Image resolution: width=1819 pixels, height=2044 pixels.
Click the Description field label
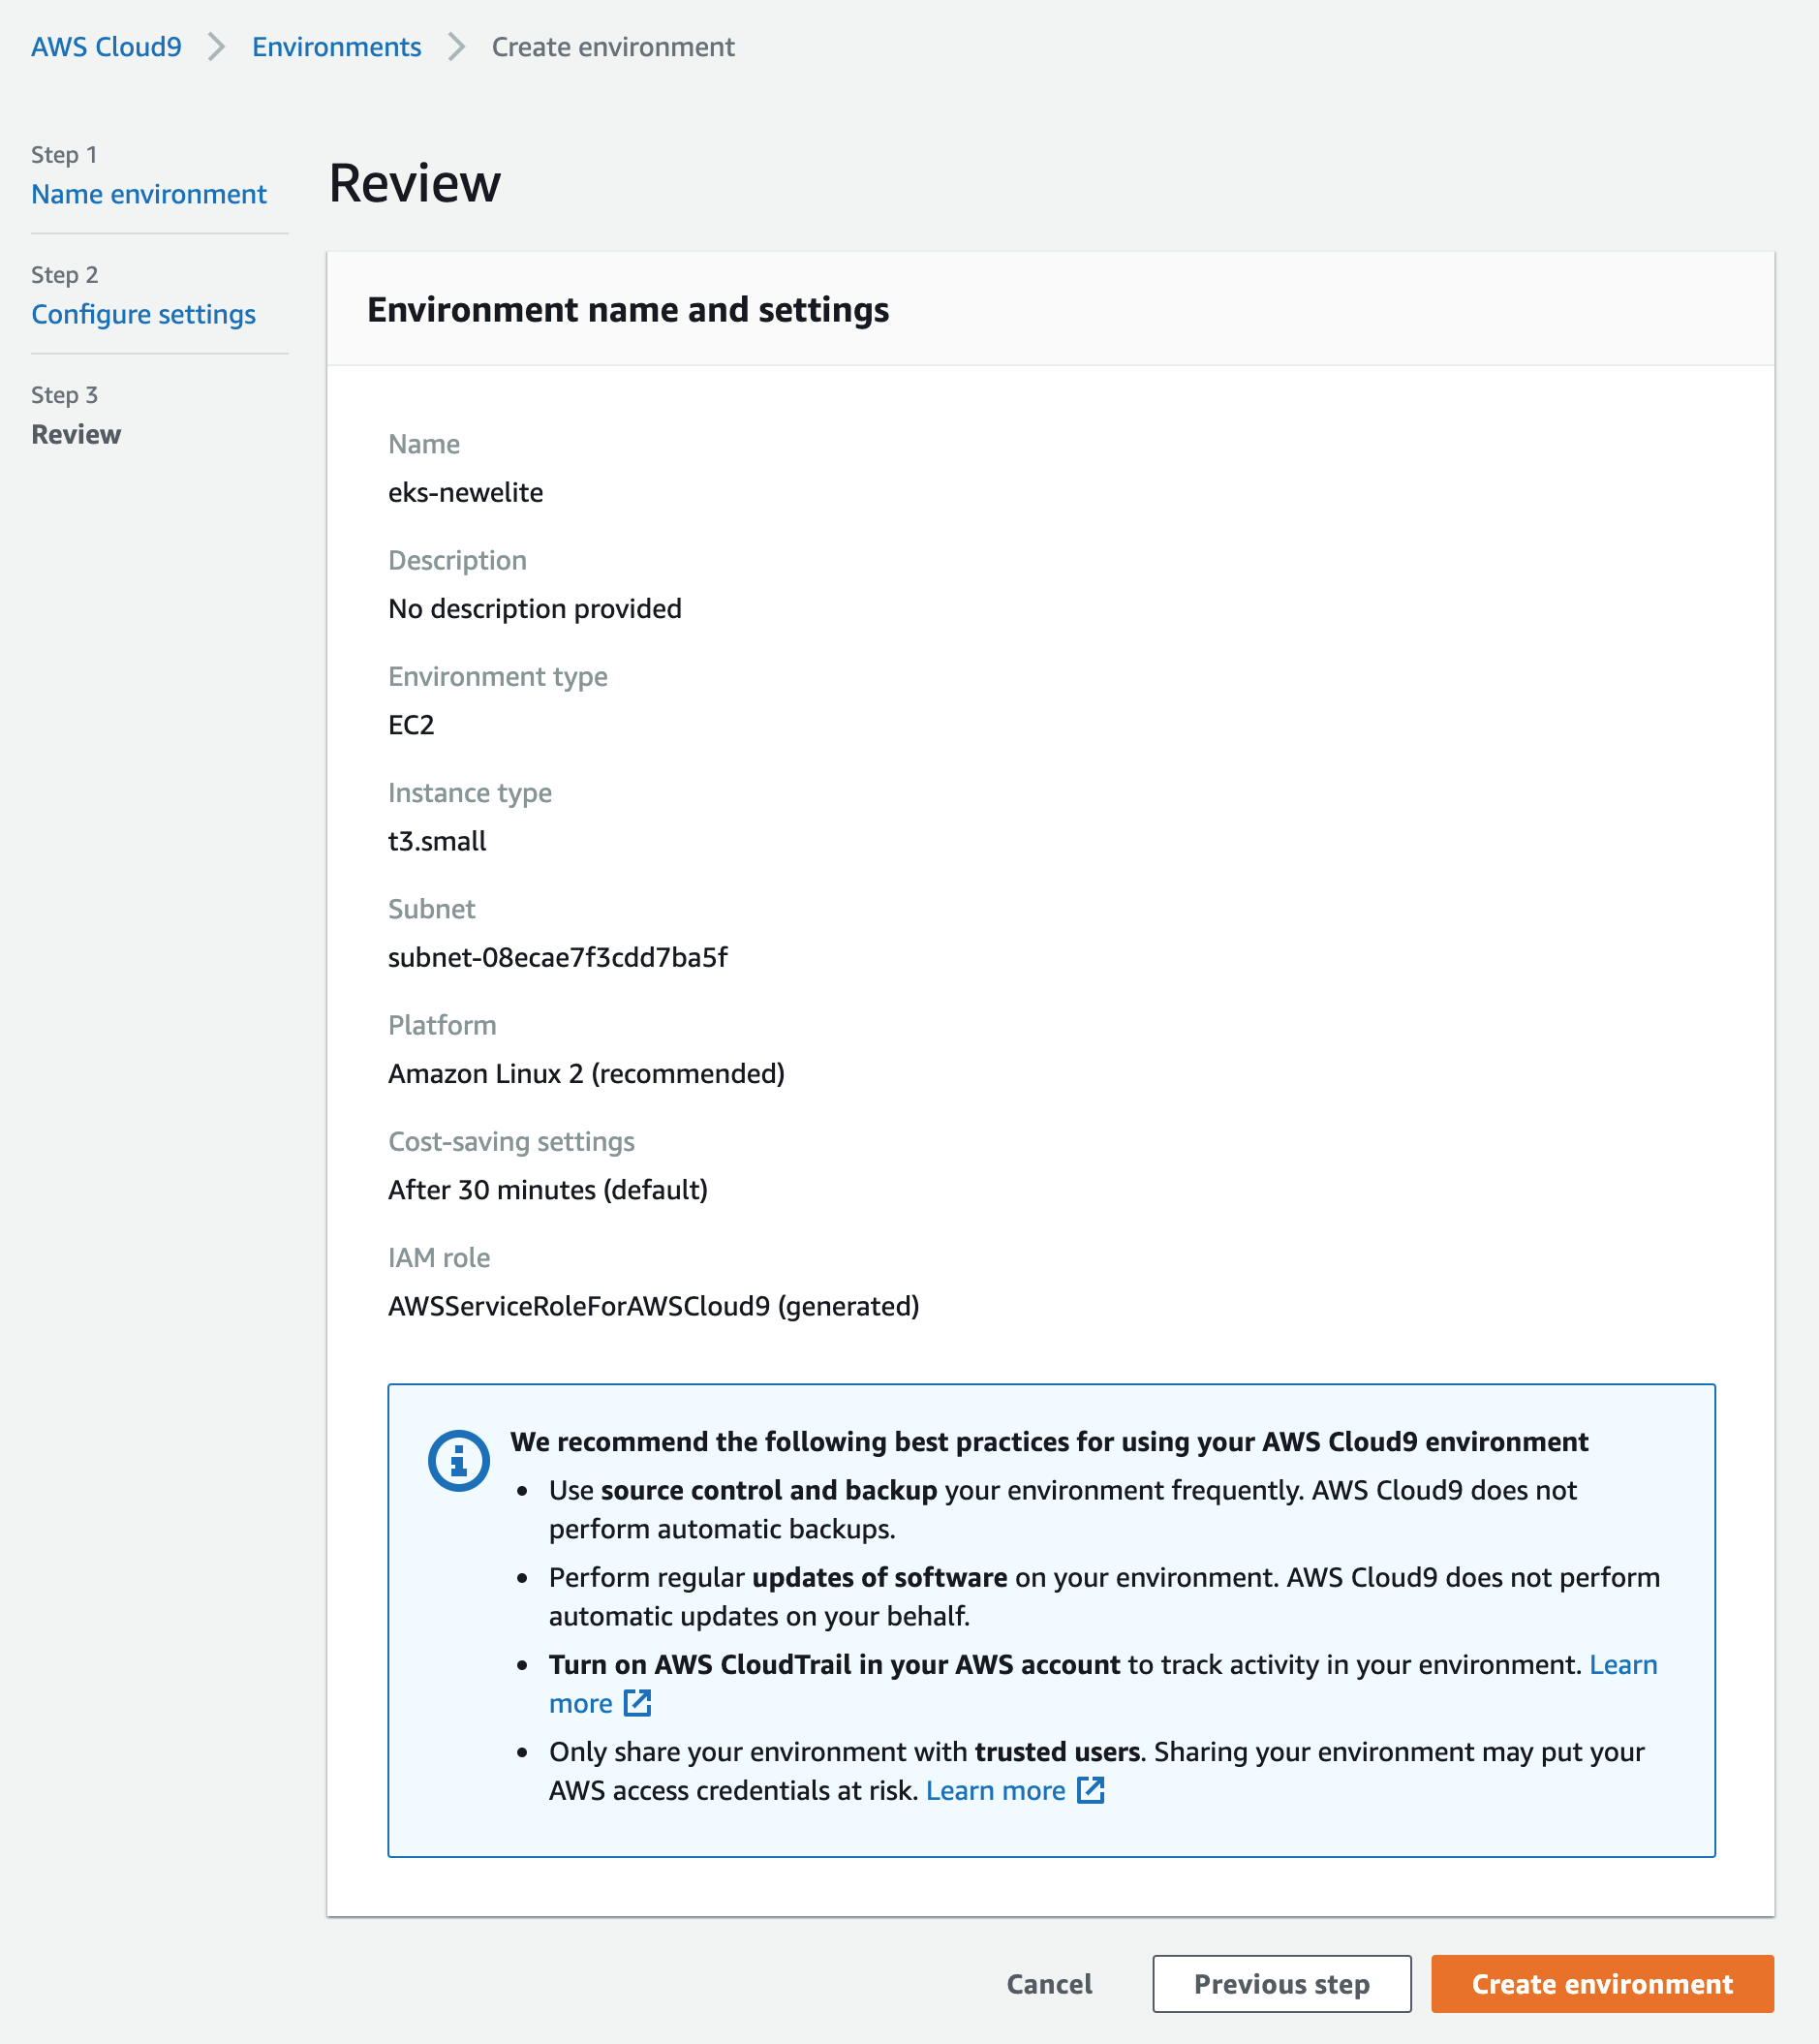click(457, 560)
